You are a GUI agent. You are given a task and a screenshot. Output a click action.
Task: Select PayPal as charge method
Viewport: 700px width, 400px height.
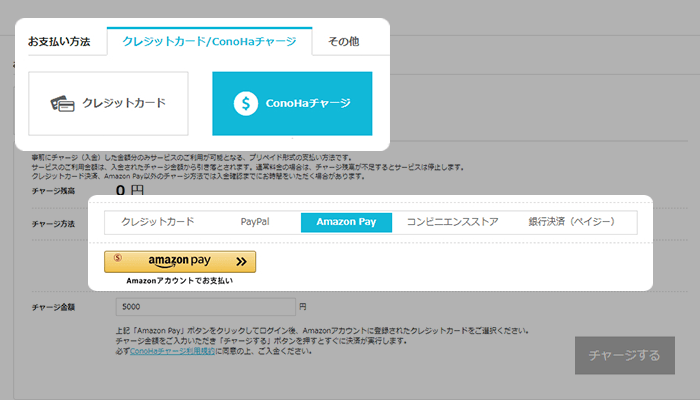[x=255, y=222]
